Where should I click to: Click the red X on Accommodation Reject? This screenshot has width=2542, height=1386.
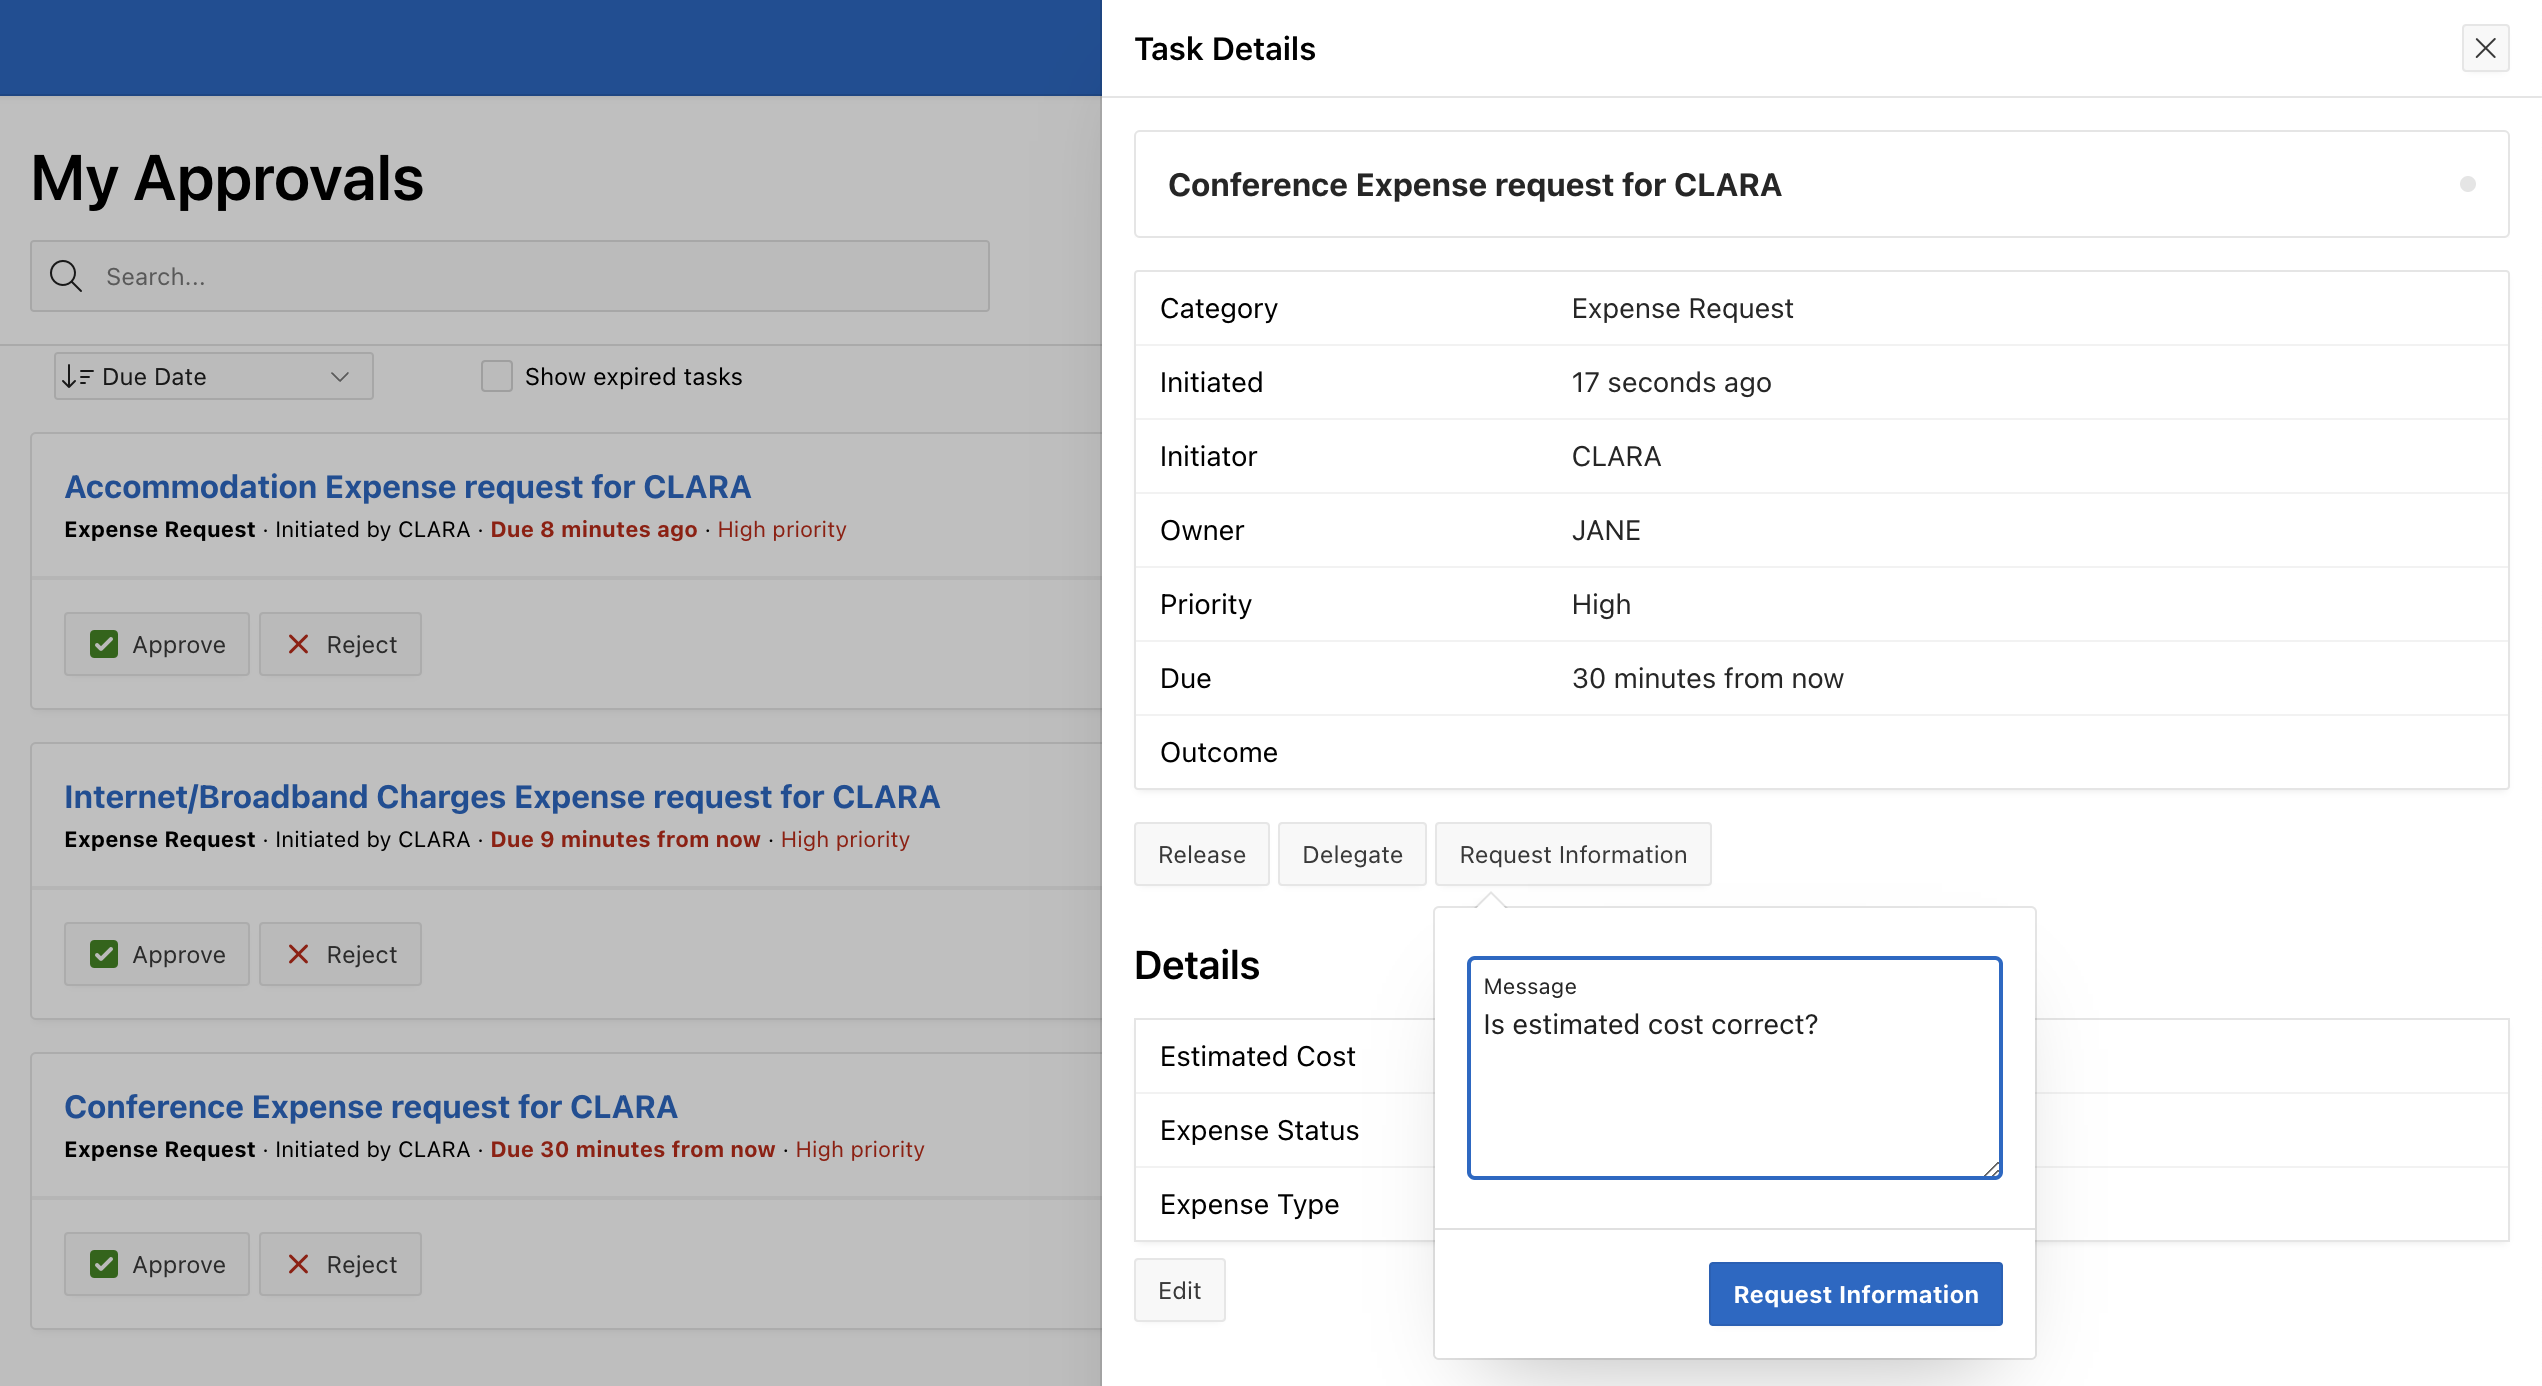pyautogui.click(x=298, y=645)
